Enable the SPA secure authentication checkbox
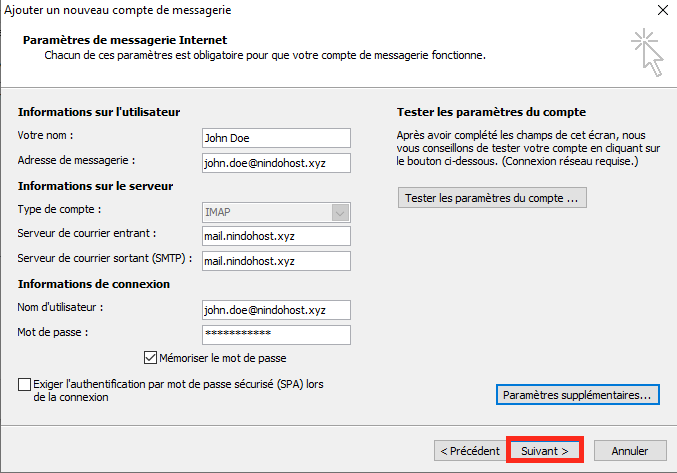Image resolution: width=677 pixels, height=473 pixels. pyautogui.click(x=24, y=384)
